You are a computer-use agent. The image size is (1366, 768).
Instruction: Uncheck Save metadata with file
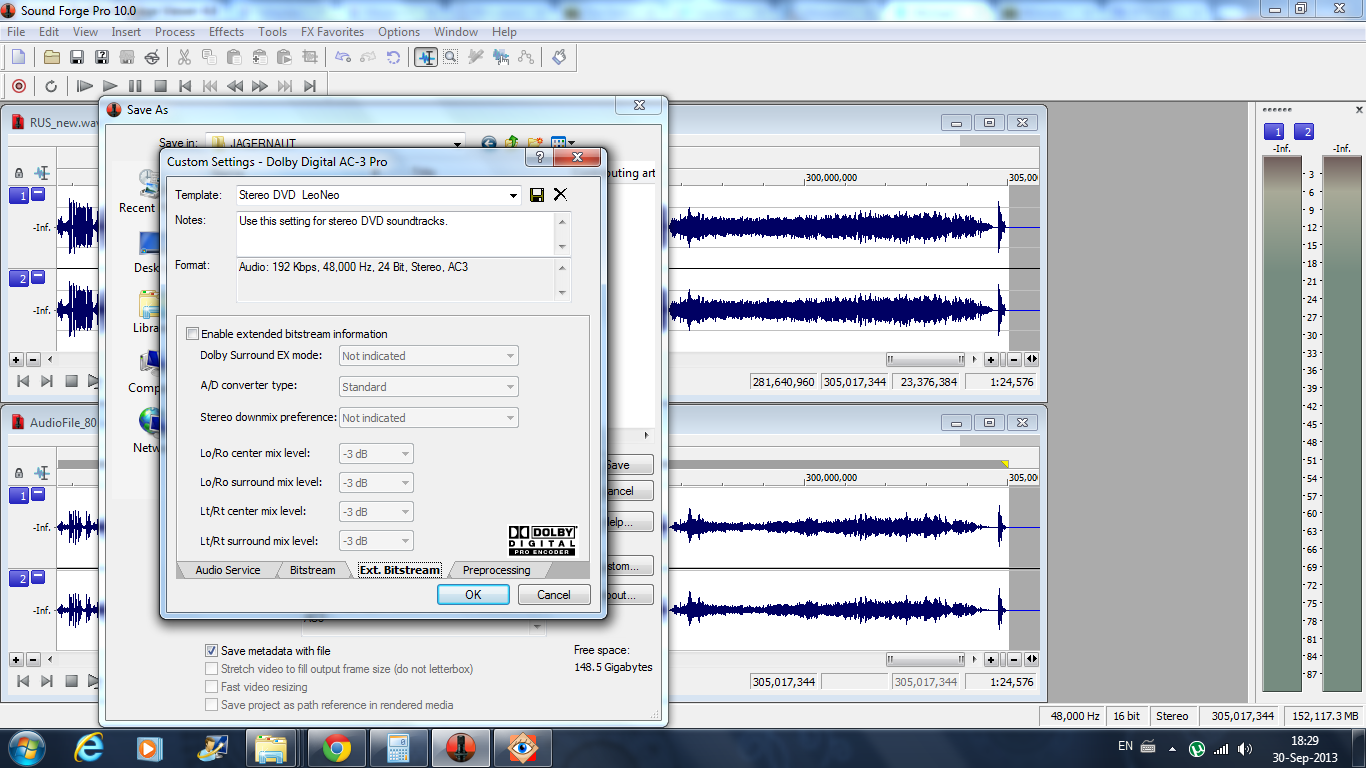pos(211,651)
